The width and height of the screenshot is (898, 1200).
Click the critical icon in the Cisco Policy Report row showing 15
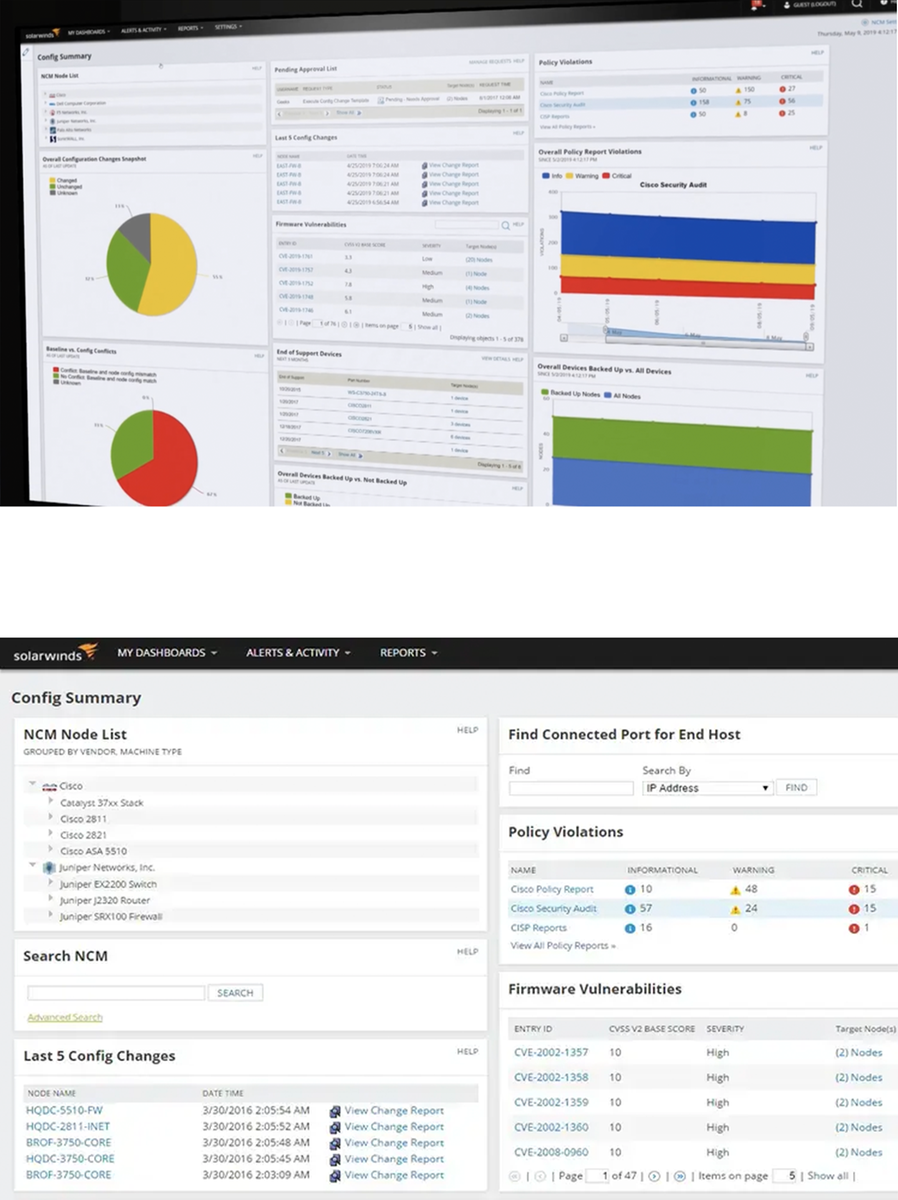[854, 889]
